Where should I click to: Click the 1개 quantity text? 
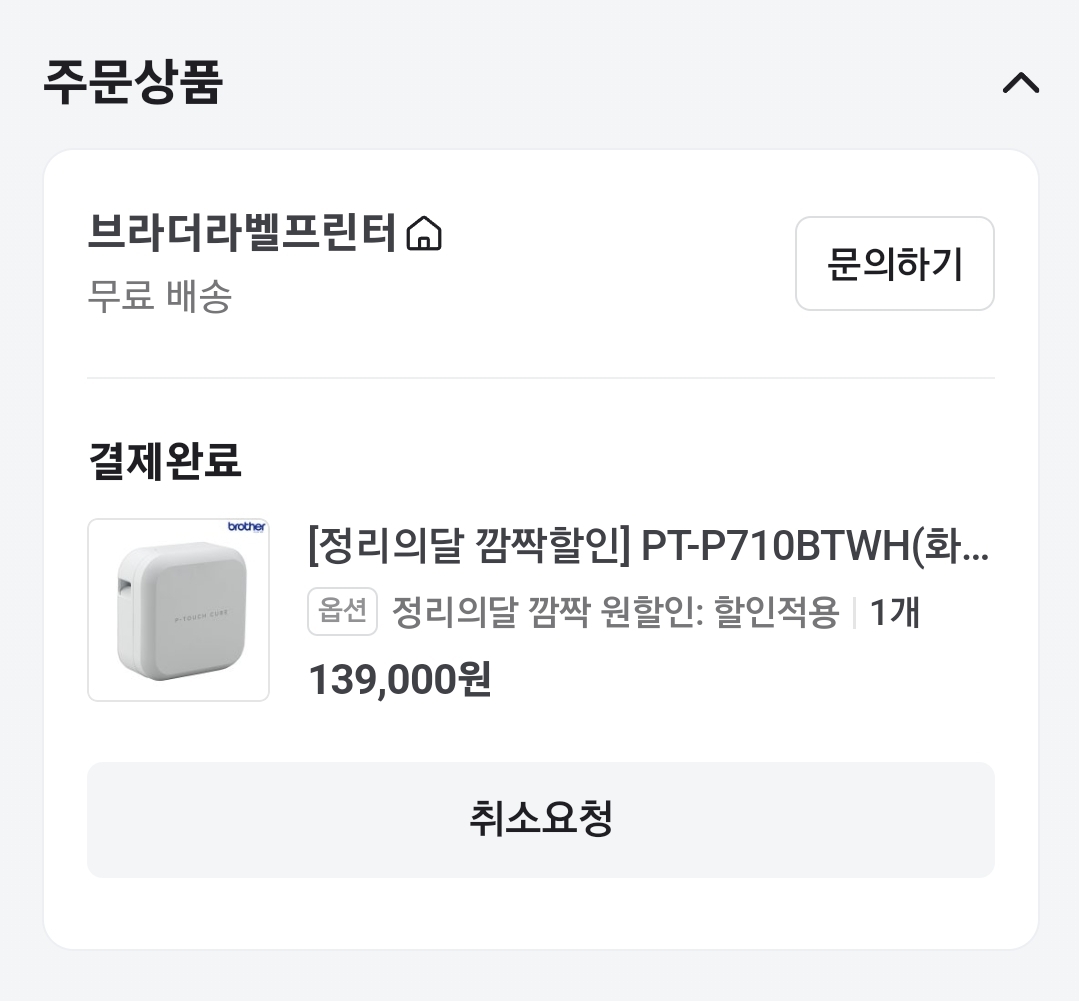(894, 611)
